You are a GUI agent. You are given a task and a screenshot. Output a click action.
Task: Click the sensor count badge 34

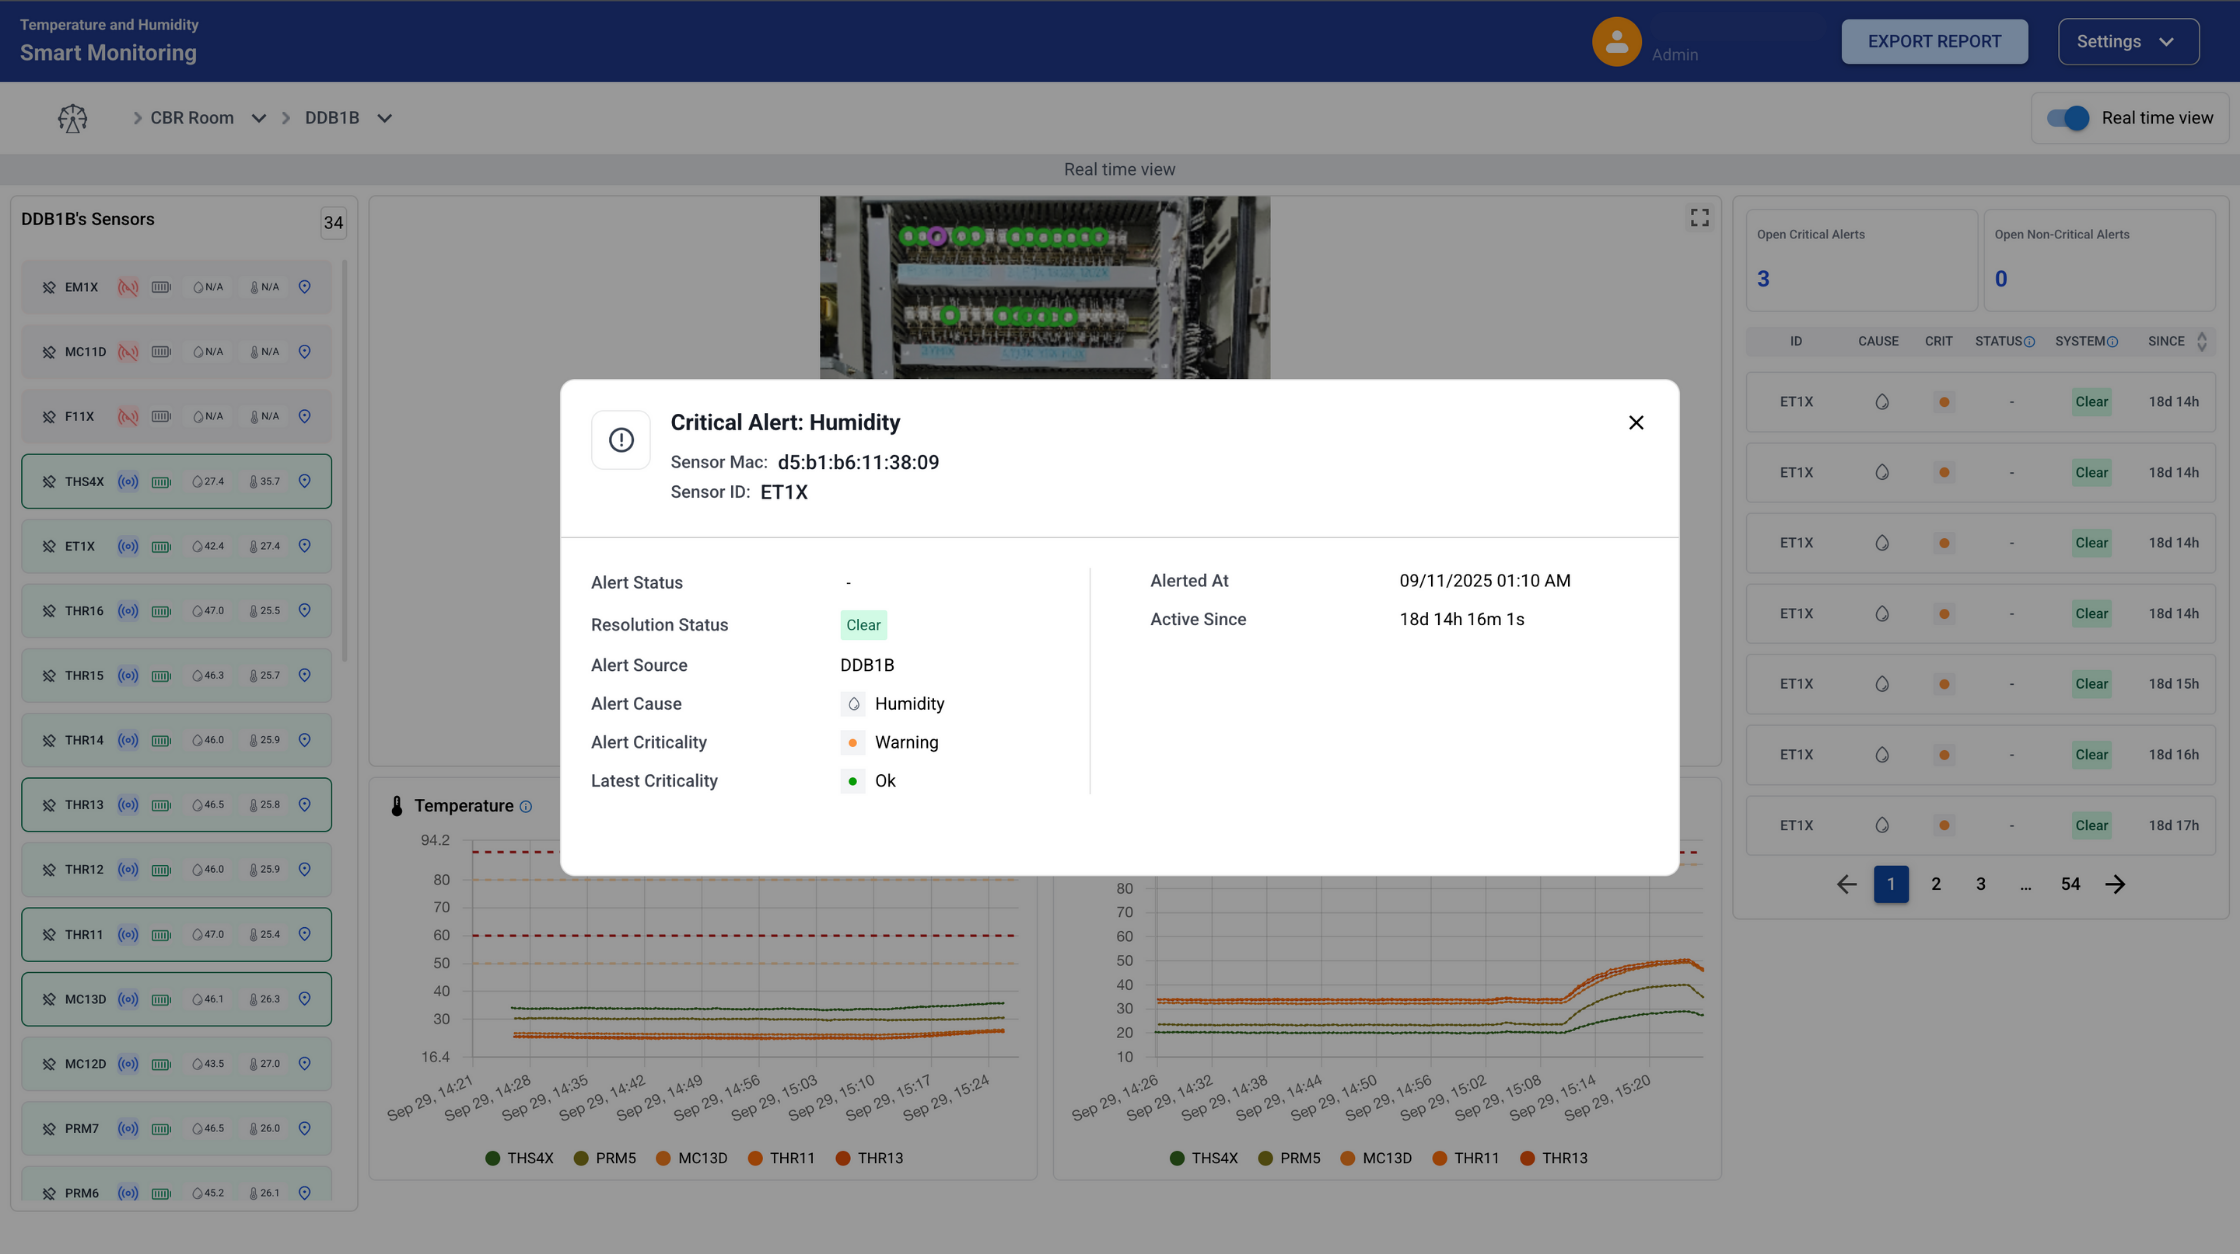[x=333, y=223]
